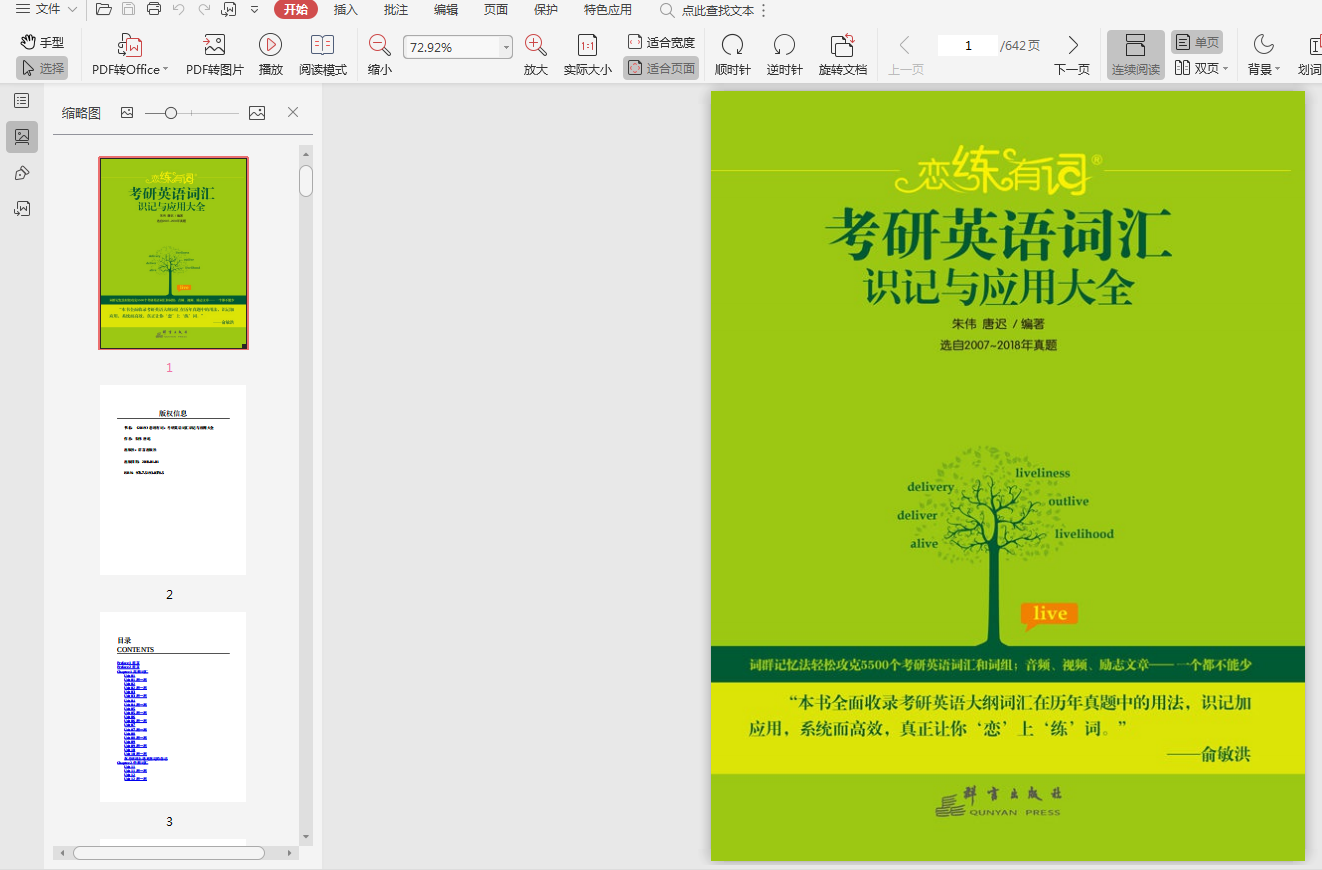
Task: Click the PDF转图片 icon
Action: click(214, 46)
